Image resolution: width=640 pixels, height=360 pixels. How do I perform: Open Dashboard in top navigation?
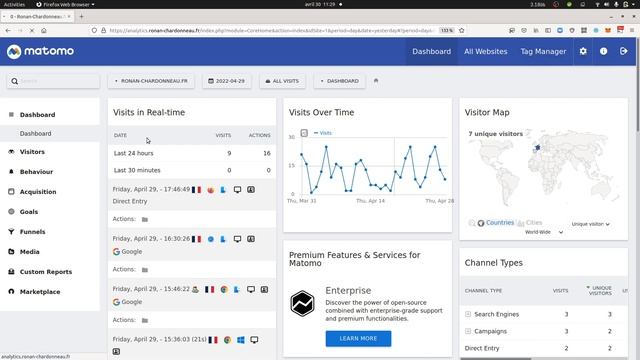pos(431,51)
